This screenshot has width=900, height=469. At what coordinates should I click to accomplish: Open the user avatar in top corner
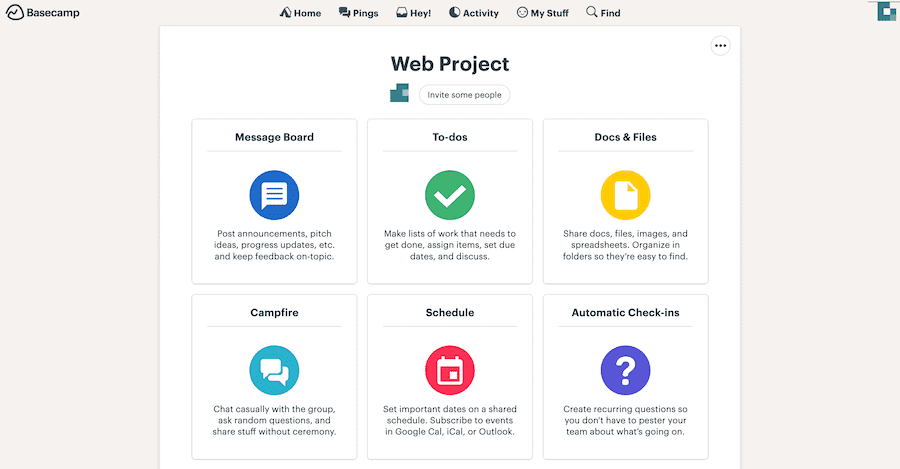[886, 12]
